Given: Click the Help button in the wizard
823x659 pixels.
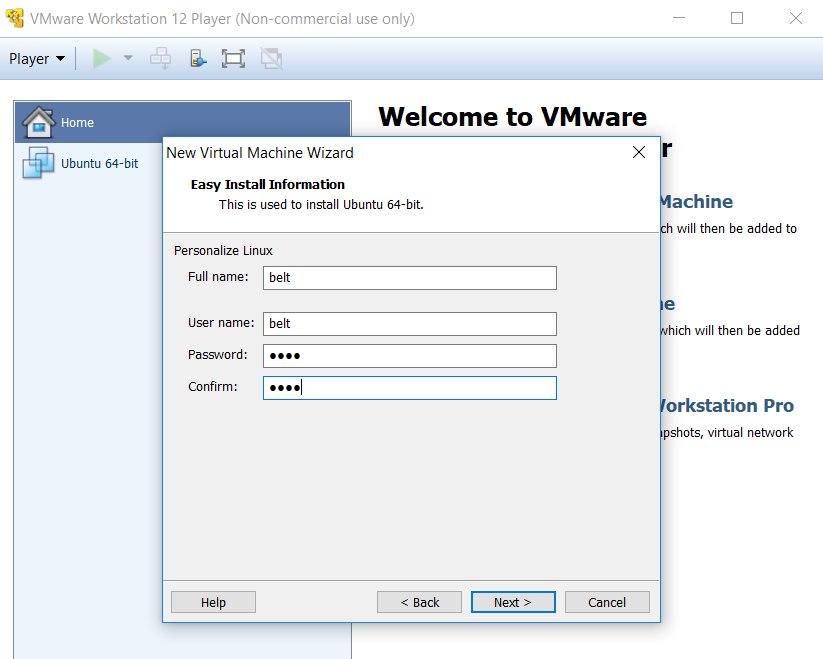Looking at the screenshot, I should [x=213, y=602].
